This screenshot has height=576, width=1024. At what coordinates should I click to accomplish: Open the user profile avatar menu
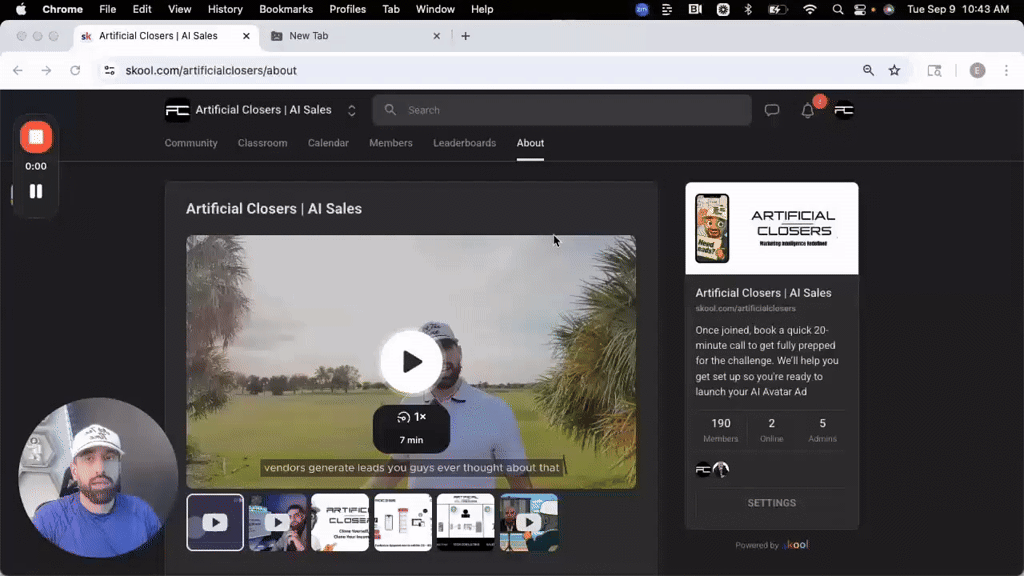[844, 110]
